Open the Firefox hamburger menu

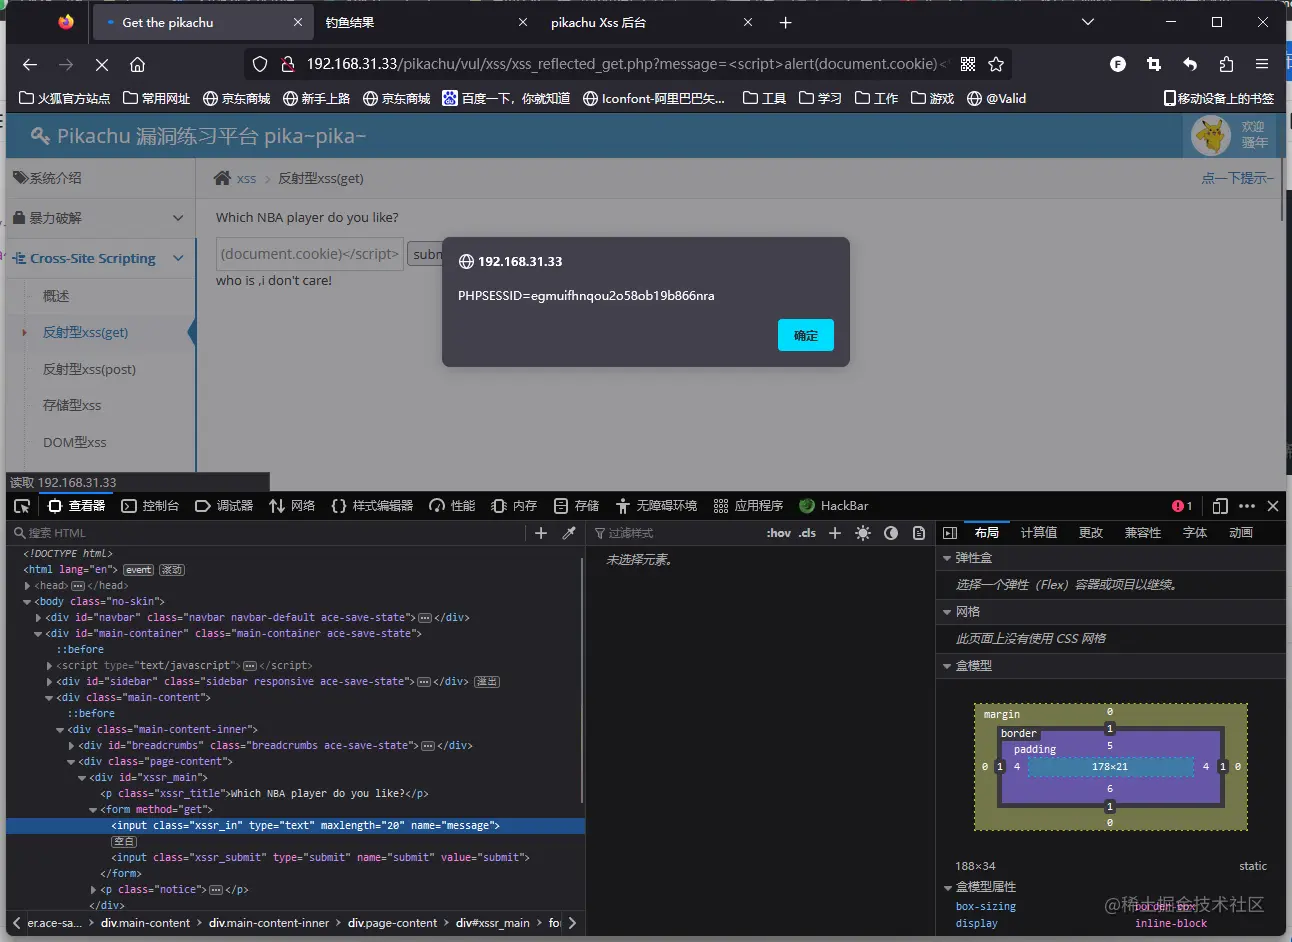(x=1262, y=64)
